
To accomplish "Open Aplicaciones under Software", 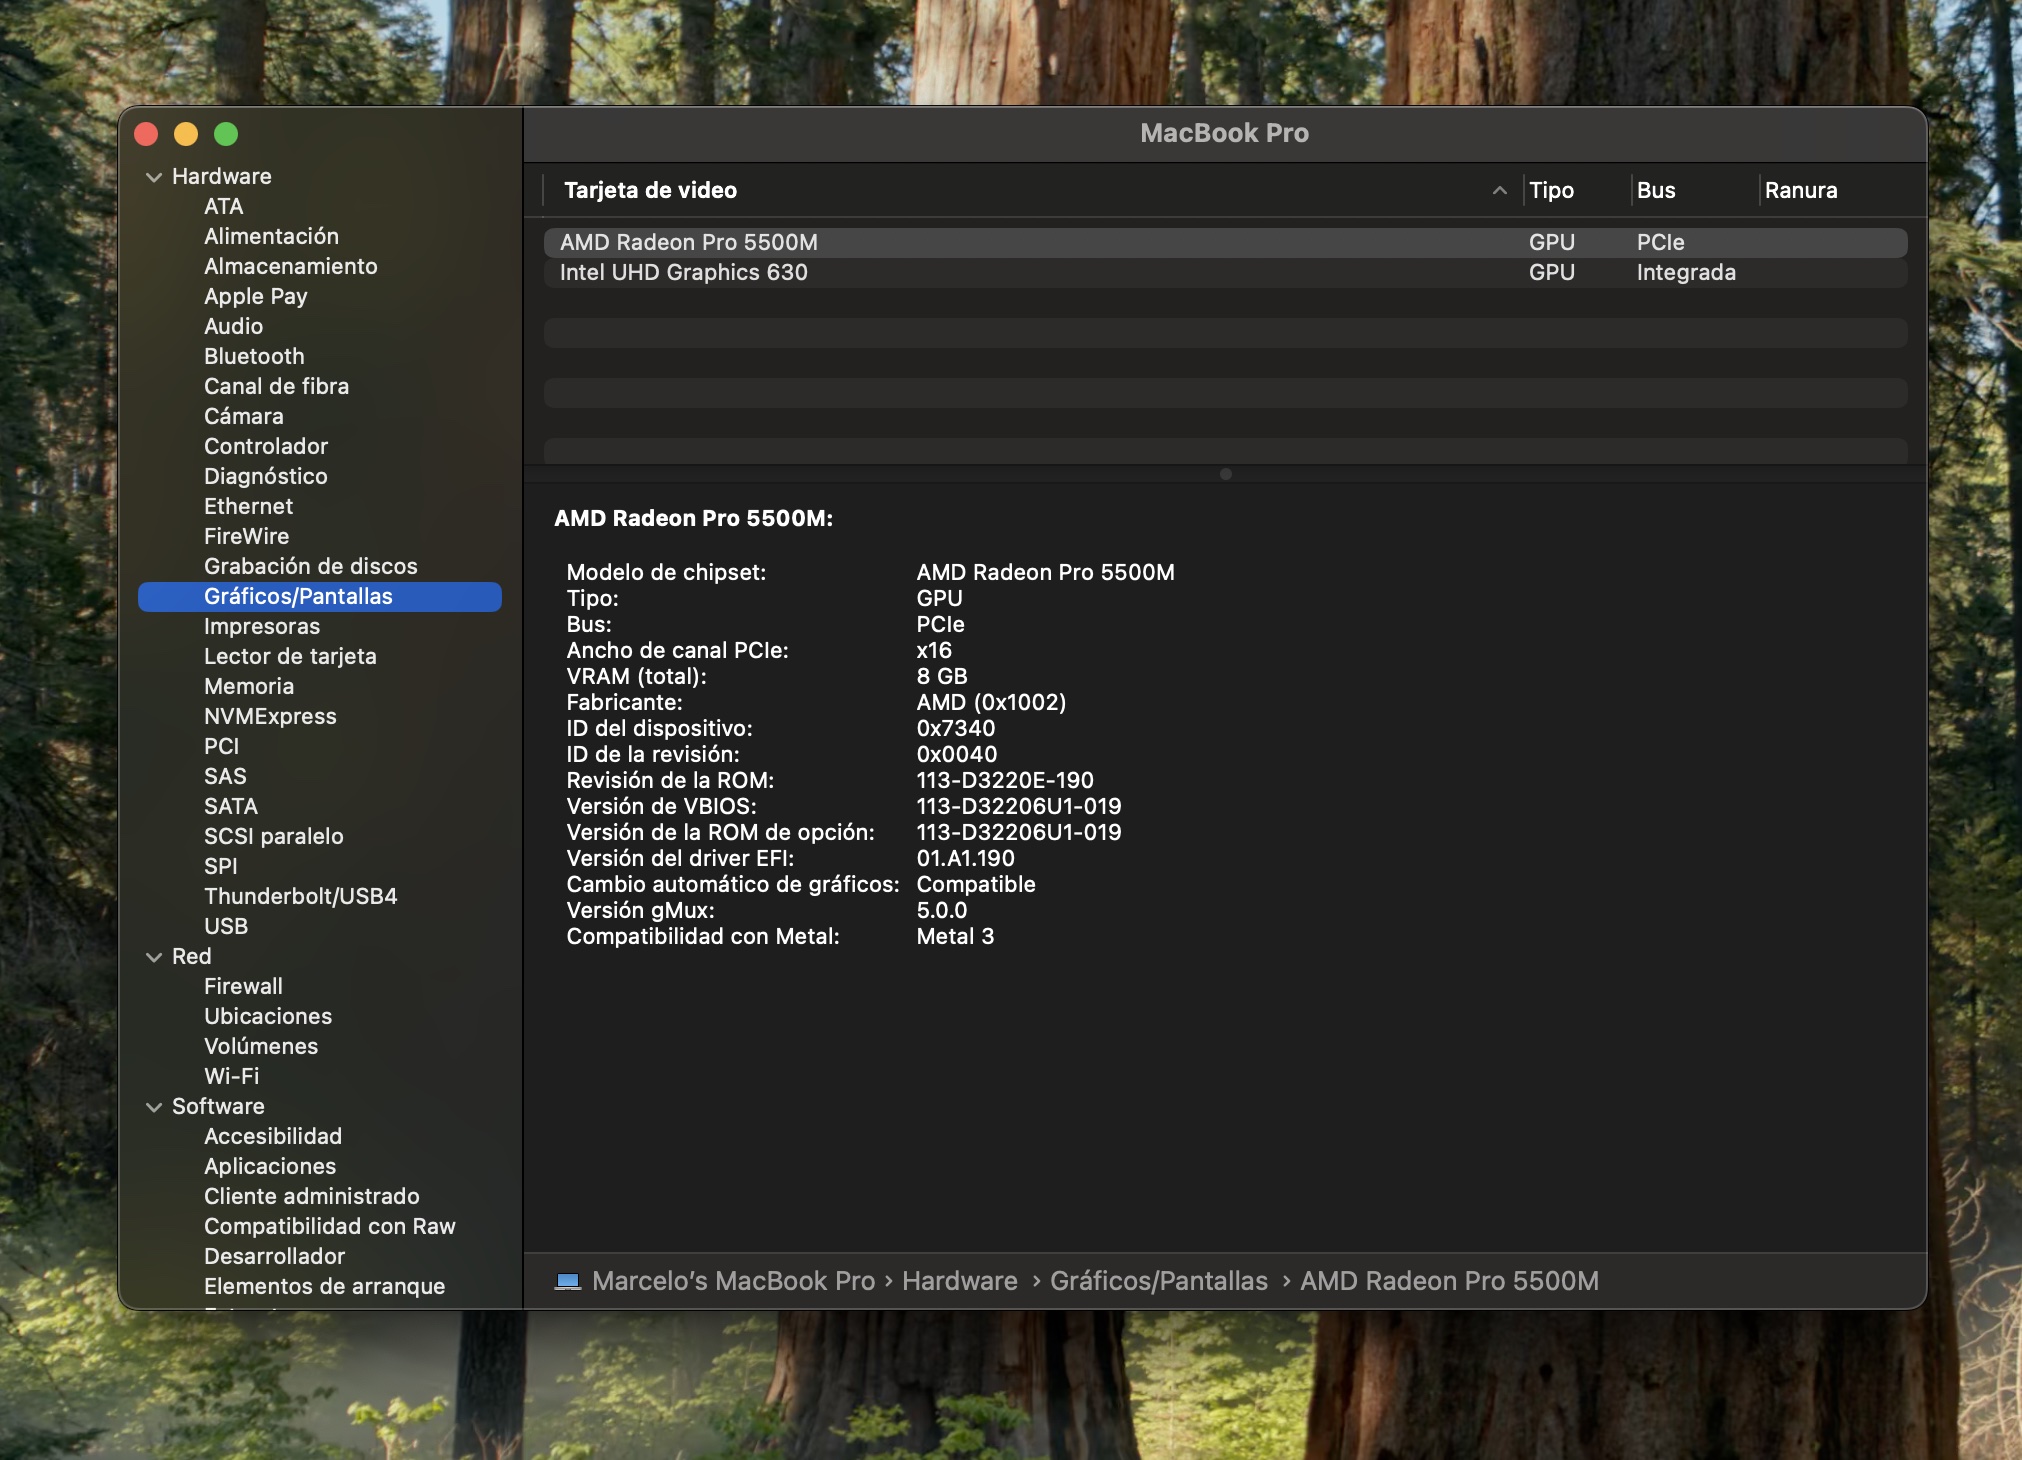I will coord(270,1166).
